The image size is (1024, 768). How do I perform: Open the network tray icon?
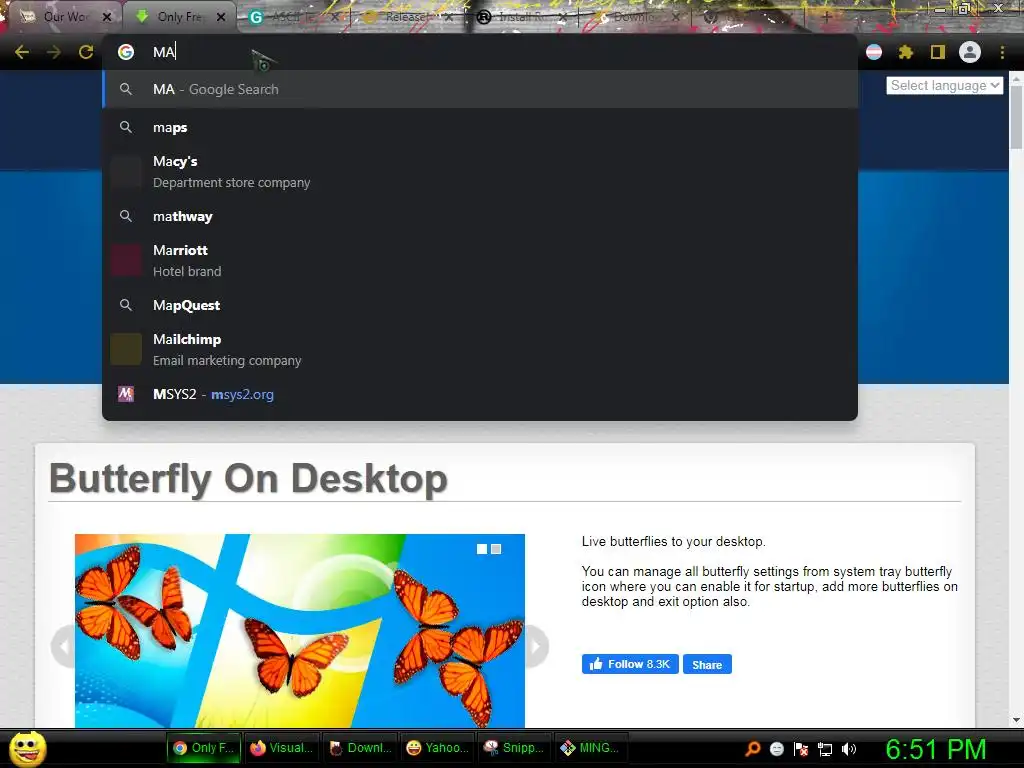(x=825, y=749)
